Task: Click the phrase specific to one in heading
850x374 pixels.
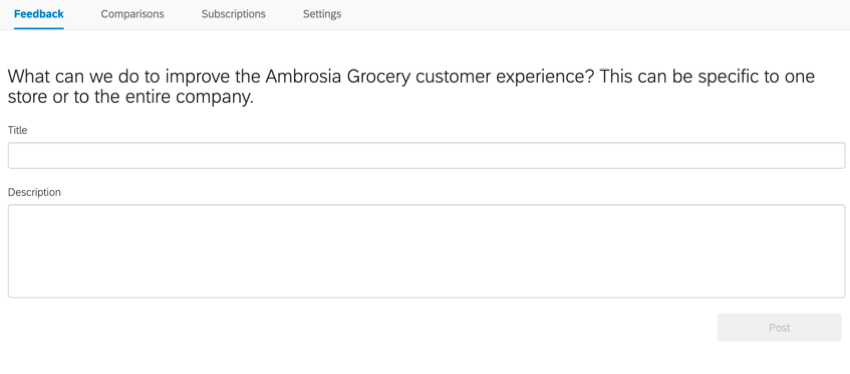Action: tap(756, 77)
